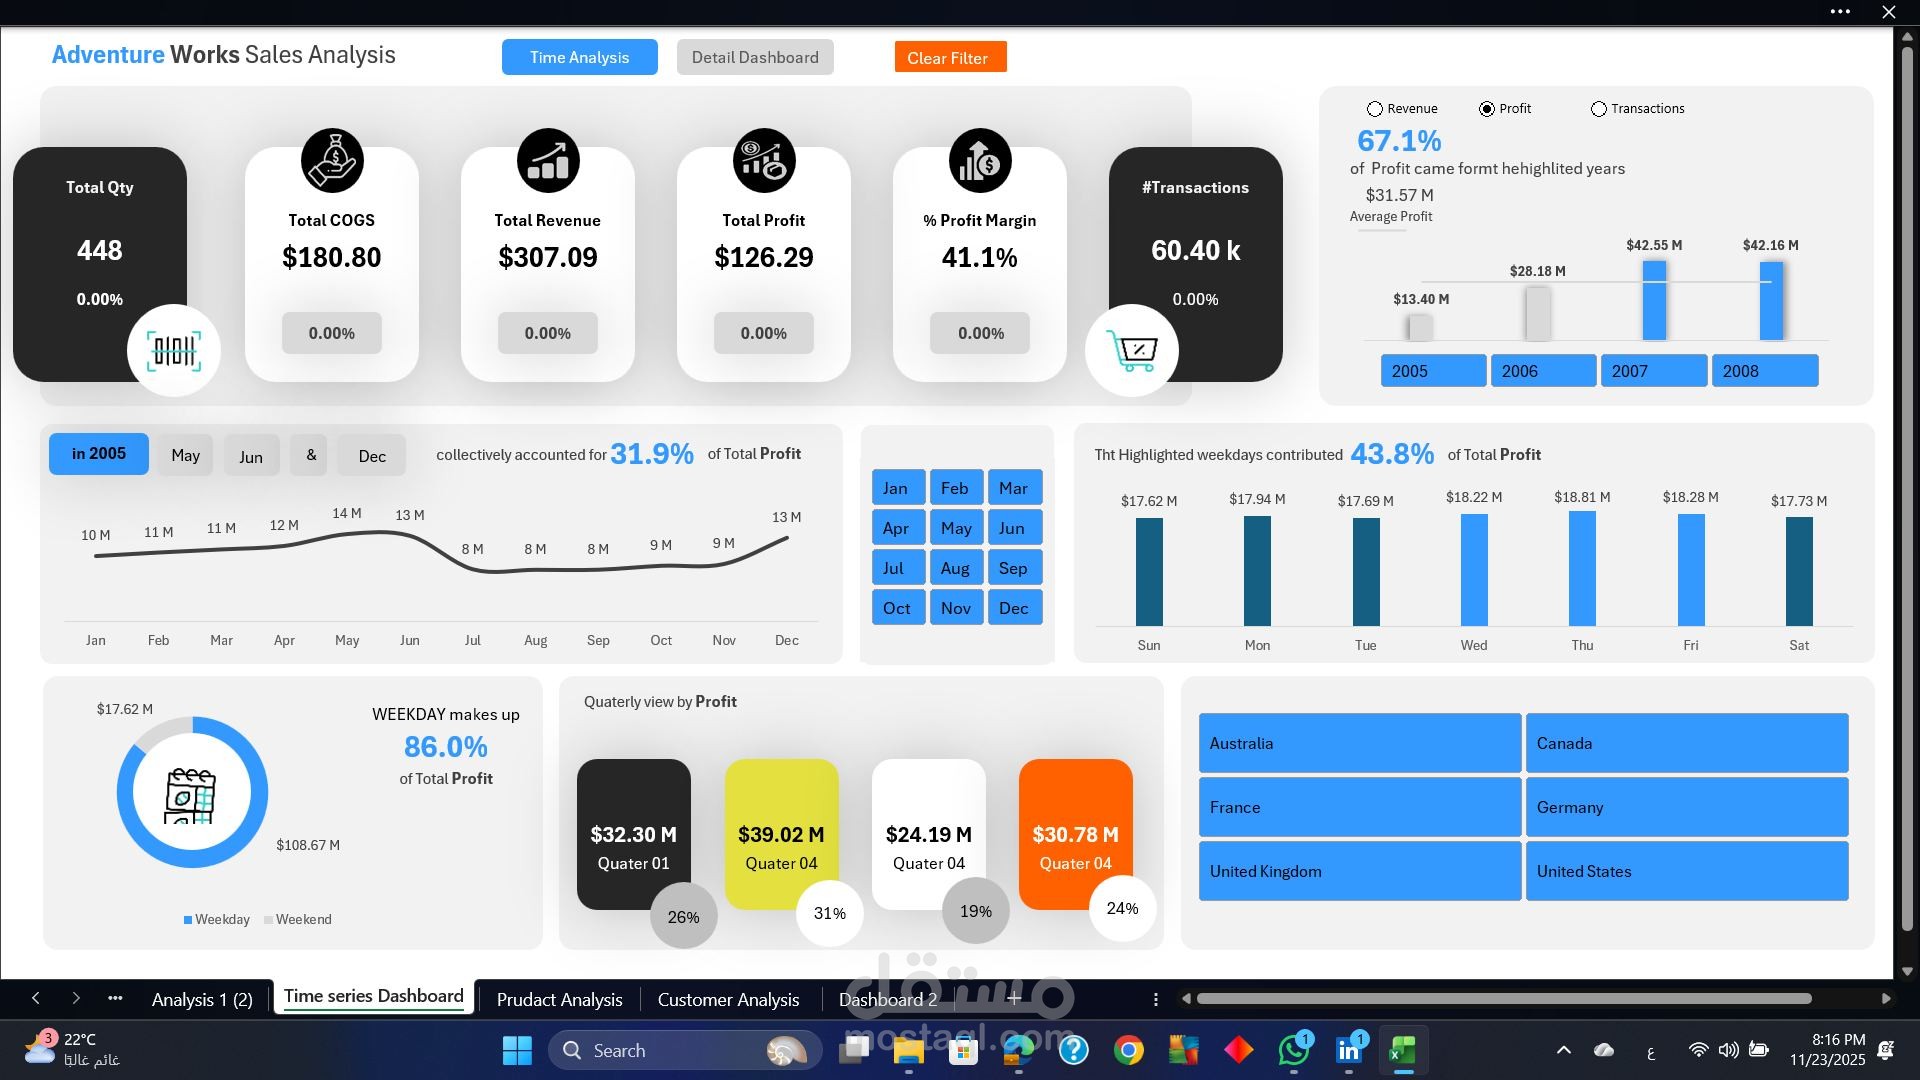Click the Total Revenue growth chart icon

(548, 161)
